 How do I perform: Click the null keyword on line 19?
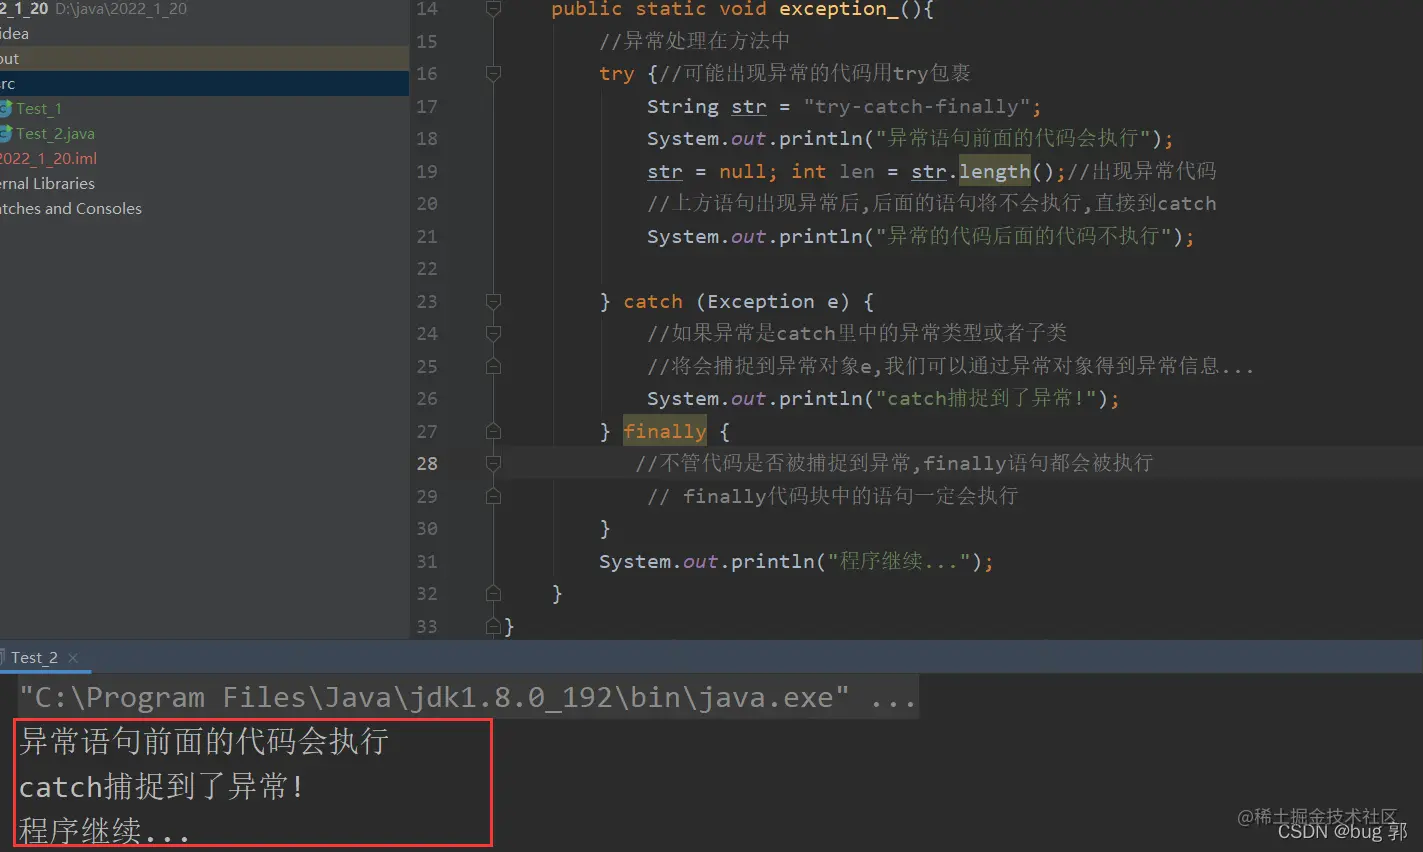pos(743,172)
